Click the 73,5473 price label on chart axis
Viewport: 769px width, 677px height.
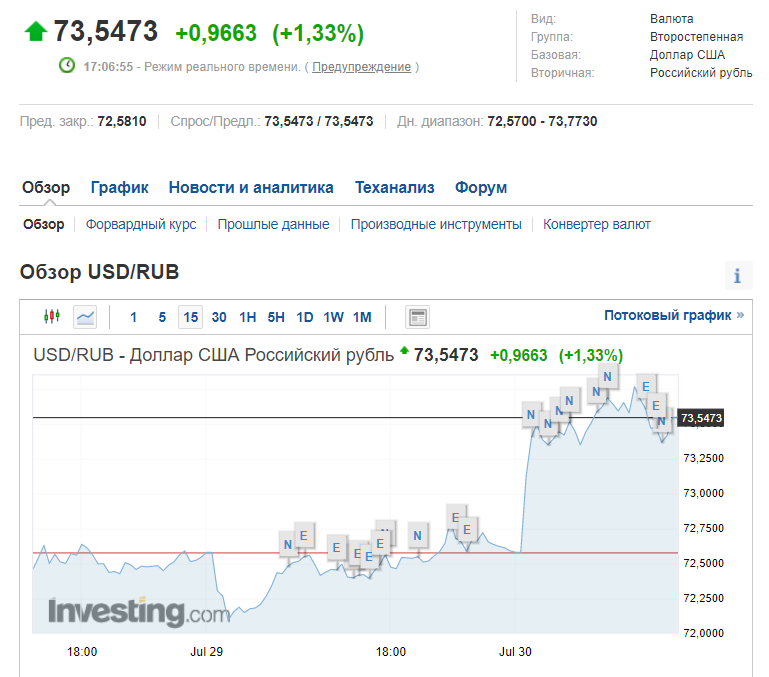click(x=702, y=418)
